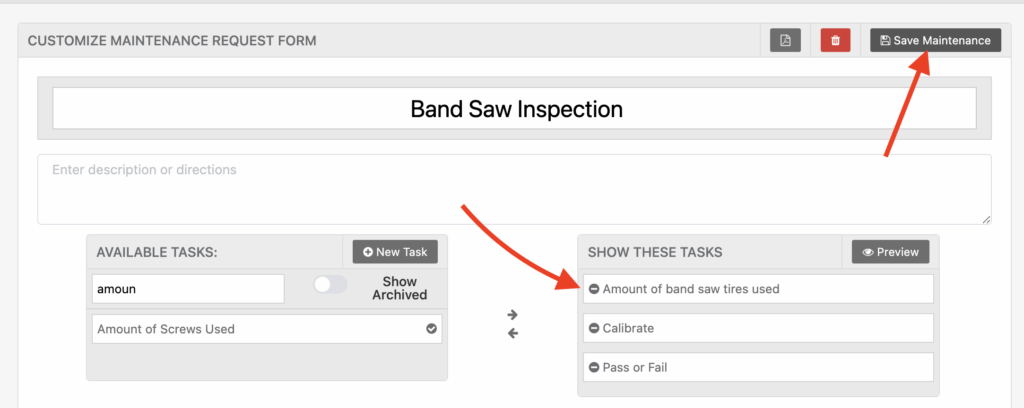
Task: Click the available tasks search field
Action: (x=188, y=289)
